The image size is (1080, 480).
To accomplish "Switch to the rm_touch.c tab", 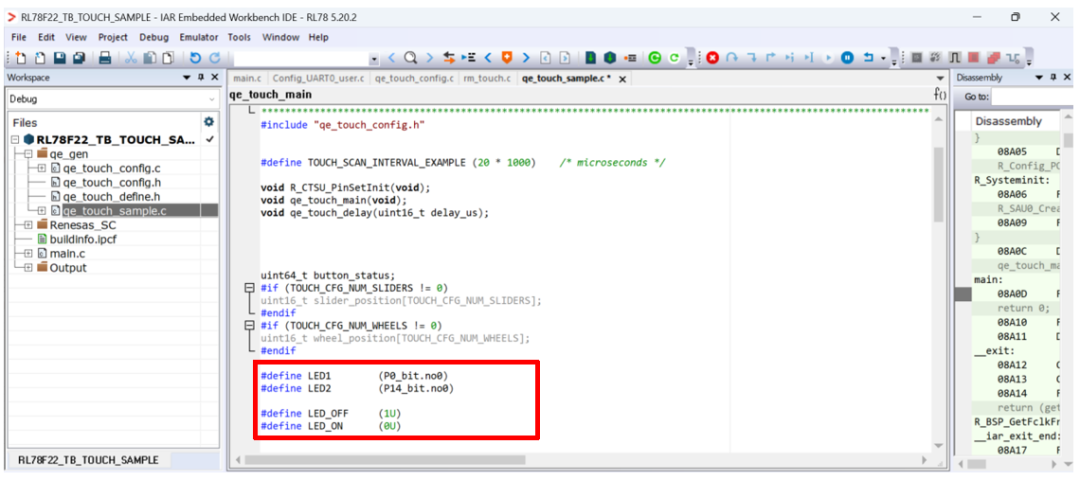I will coord(487,78).
